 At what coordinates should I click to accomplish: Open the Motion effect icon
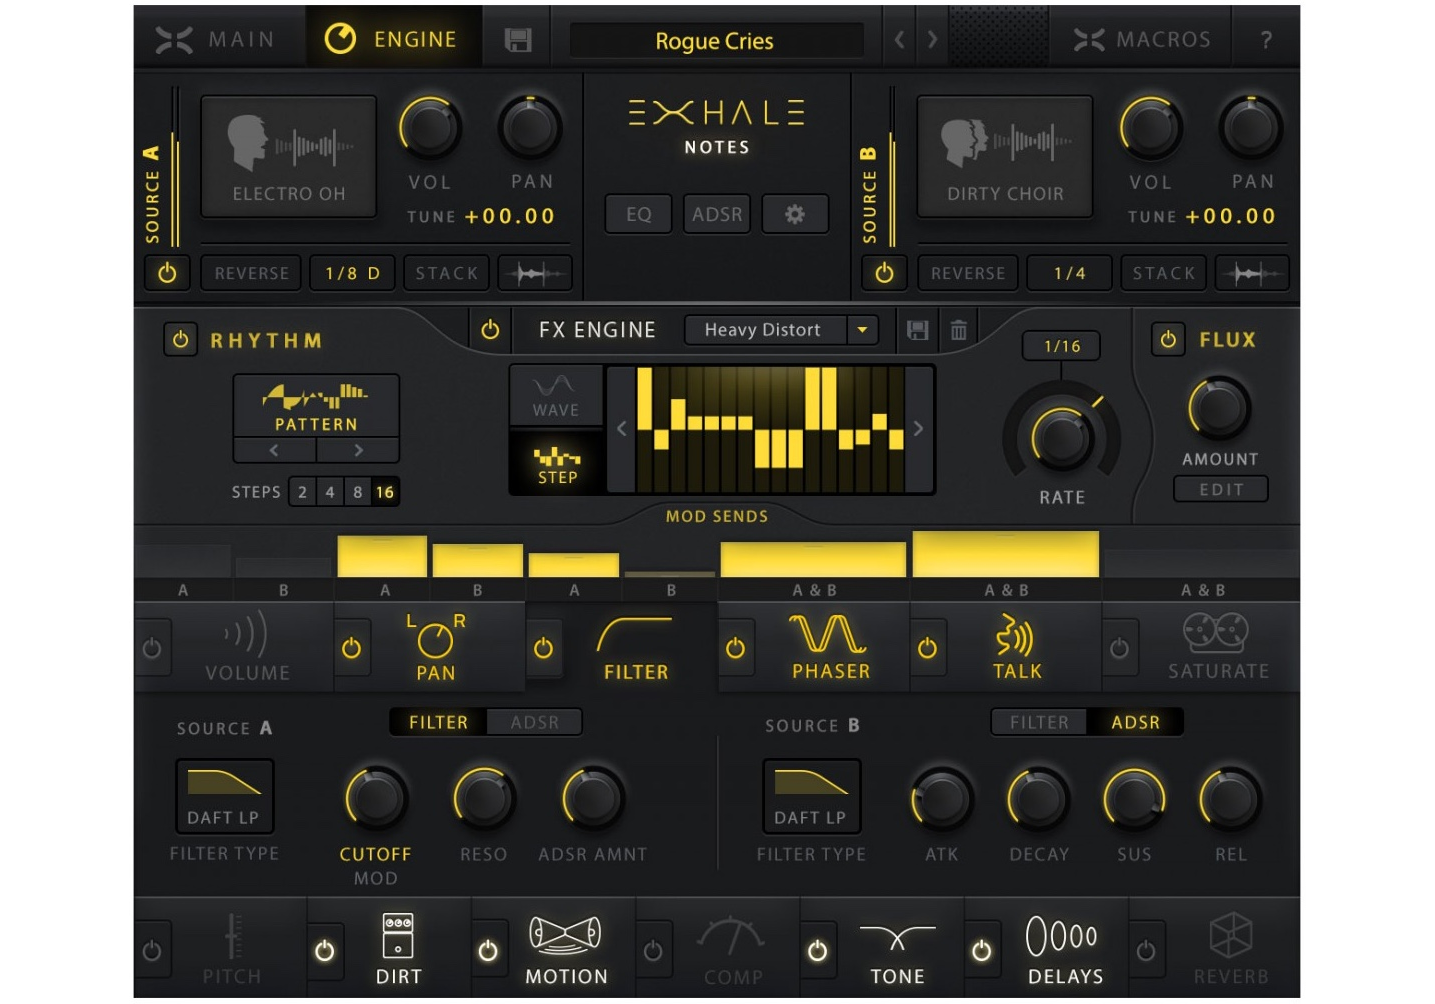coord(566,948)
